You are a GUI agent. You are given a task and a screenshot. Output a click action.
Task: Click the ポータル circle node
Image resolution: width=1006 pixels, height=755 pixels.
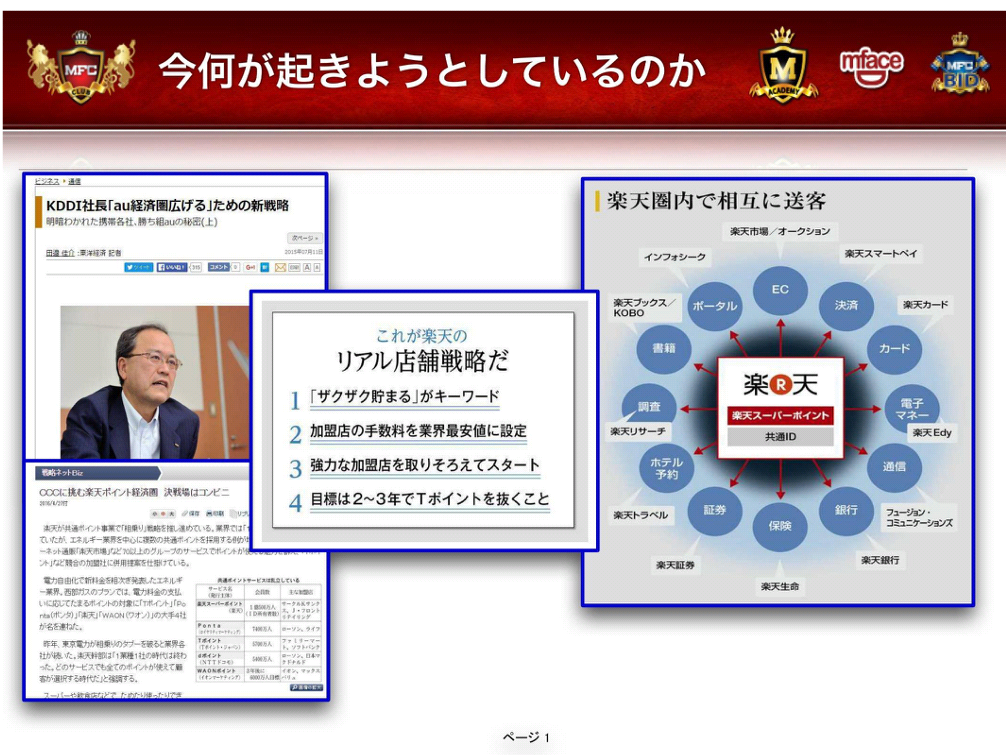714,307
